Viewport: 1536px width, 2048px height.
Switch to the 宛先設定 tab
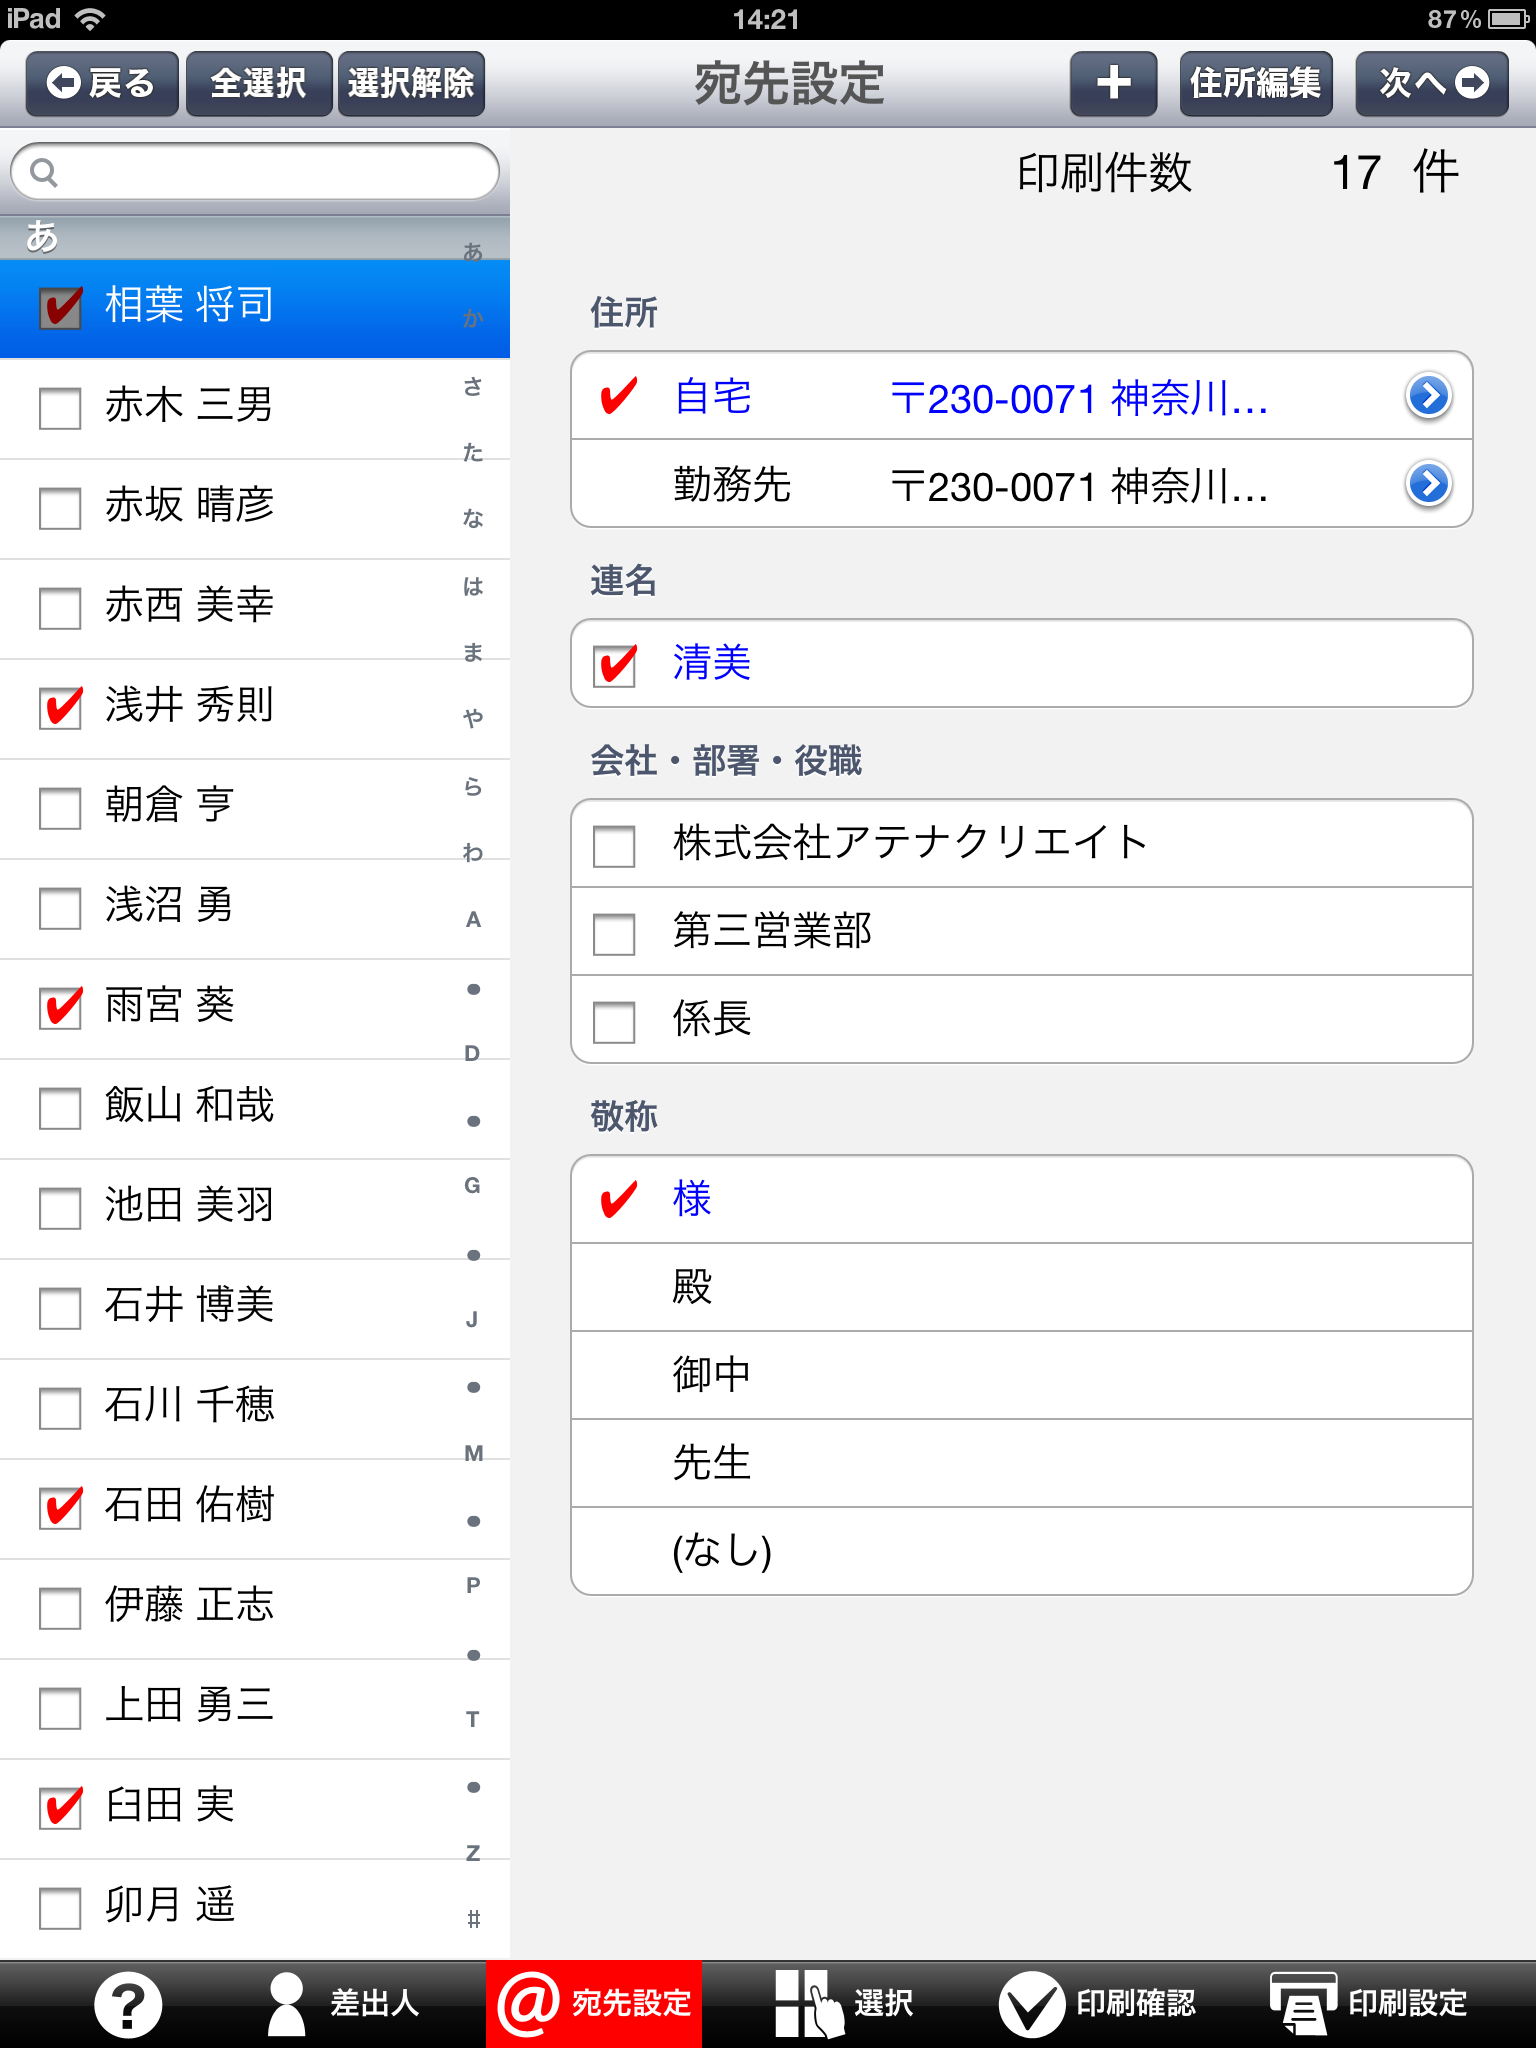click(x=594, y=2004)
